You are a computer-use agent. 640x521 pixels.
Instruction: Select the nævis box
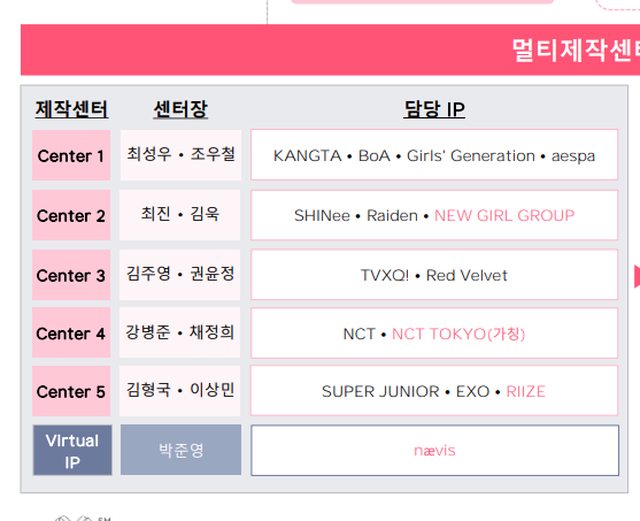click(434, 450)
